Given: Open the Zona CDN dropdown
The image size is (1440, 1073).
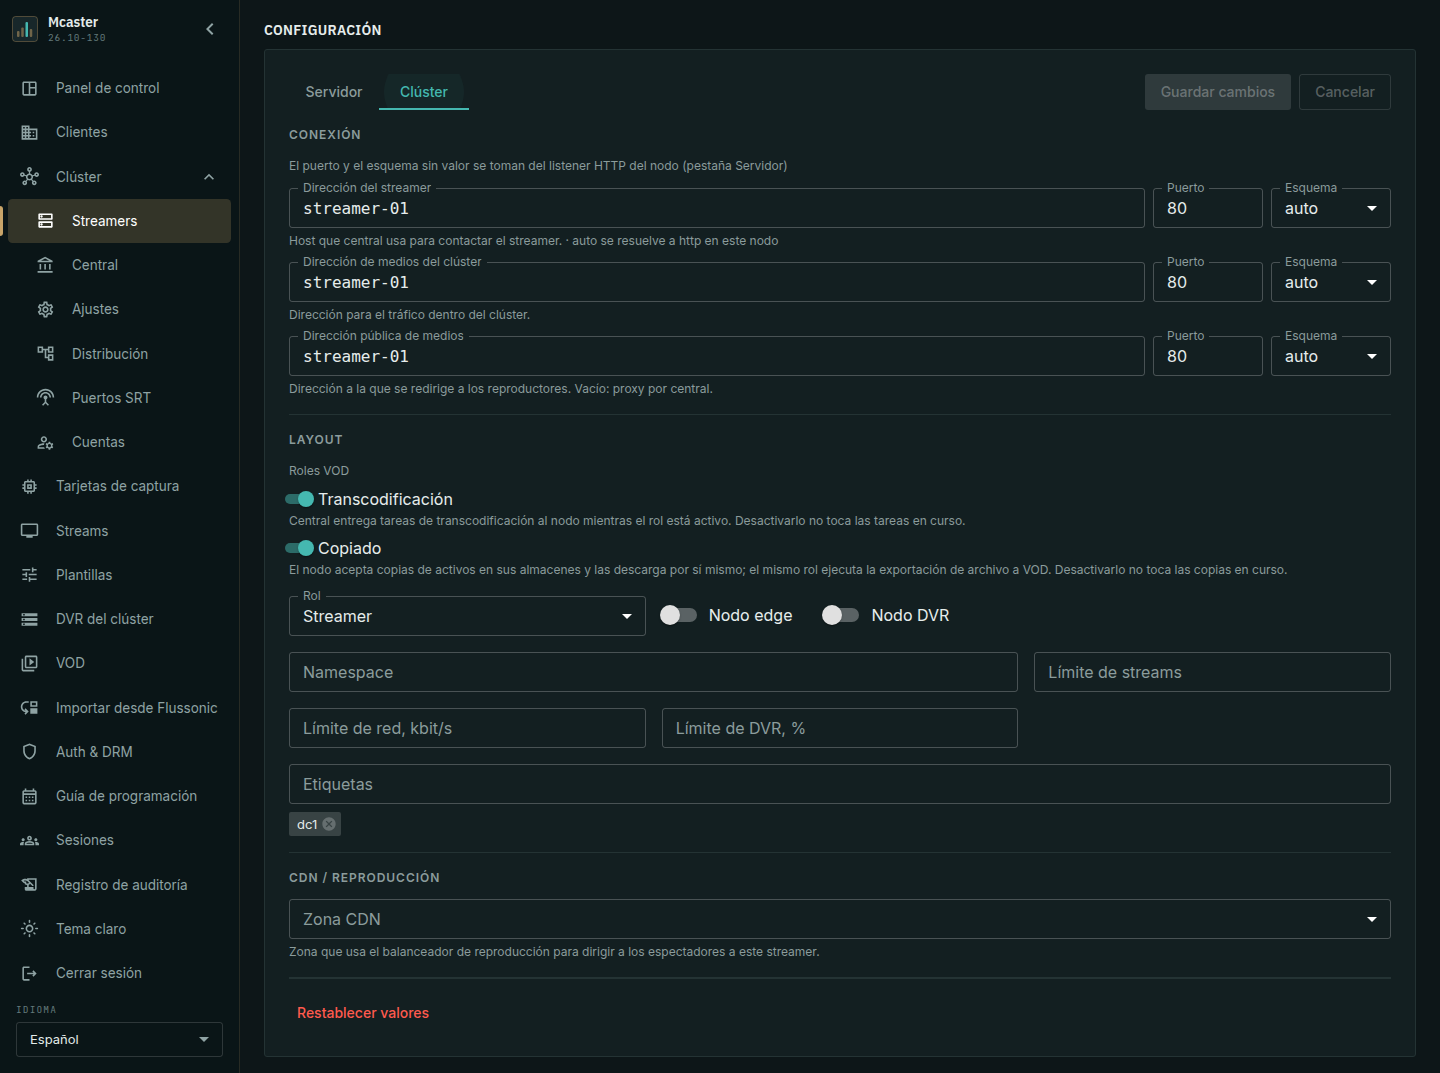Looking at the screenshot, I should point(839,919).
